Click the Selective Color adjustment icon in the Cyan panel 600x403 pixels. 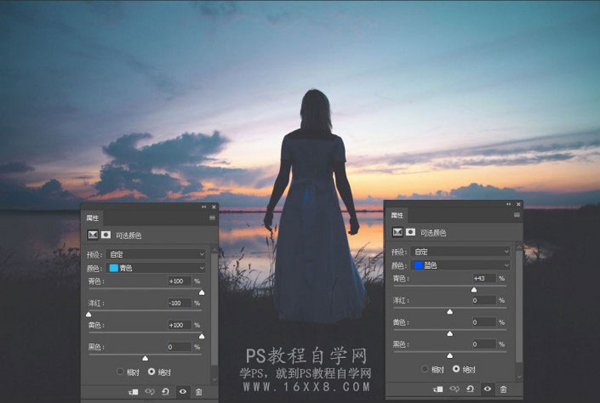click(93, 235)
